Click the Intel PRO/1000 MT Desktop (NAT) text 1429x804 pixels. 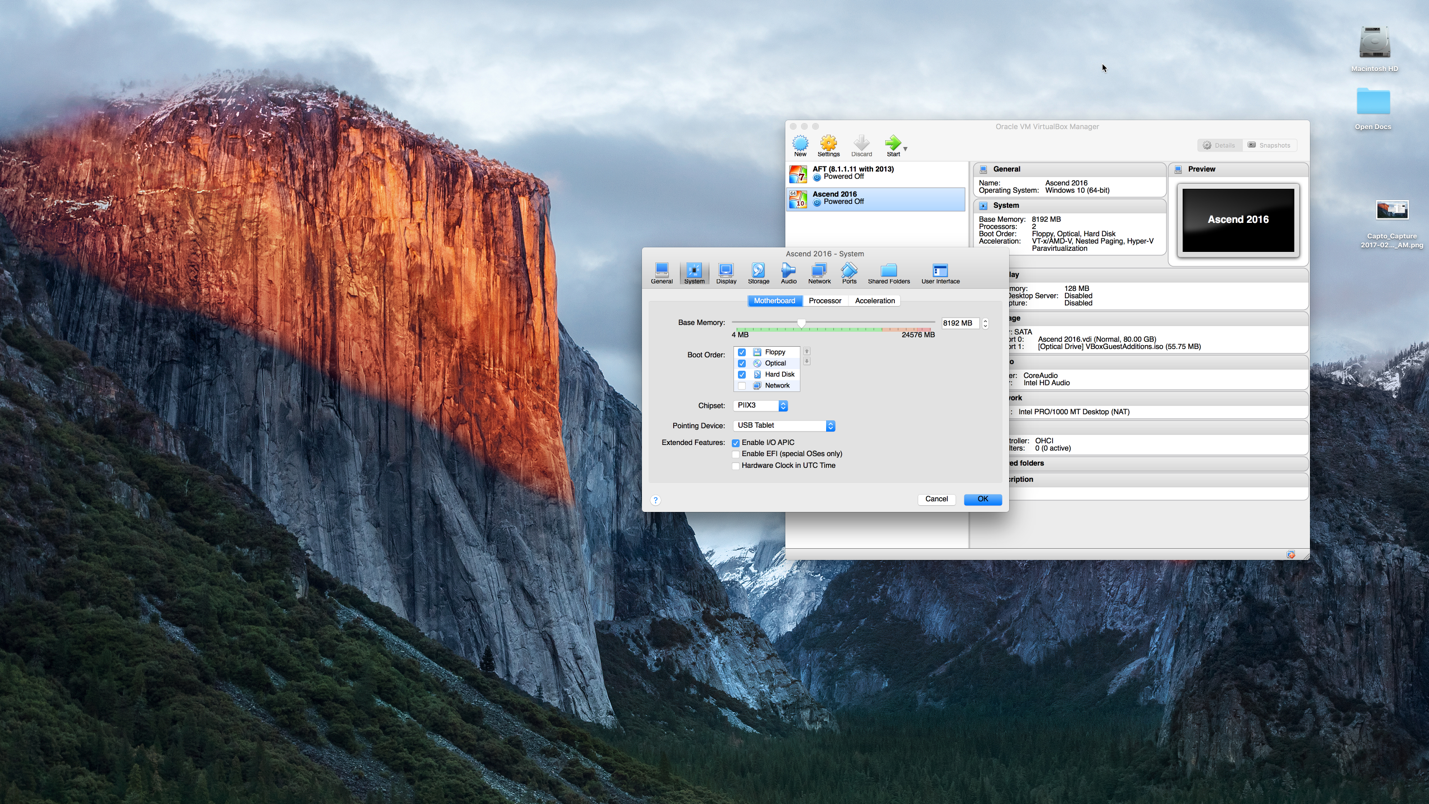(1074, 411)
